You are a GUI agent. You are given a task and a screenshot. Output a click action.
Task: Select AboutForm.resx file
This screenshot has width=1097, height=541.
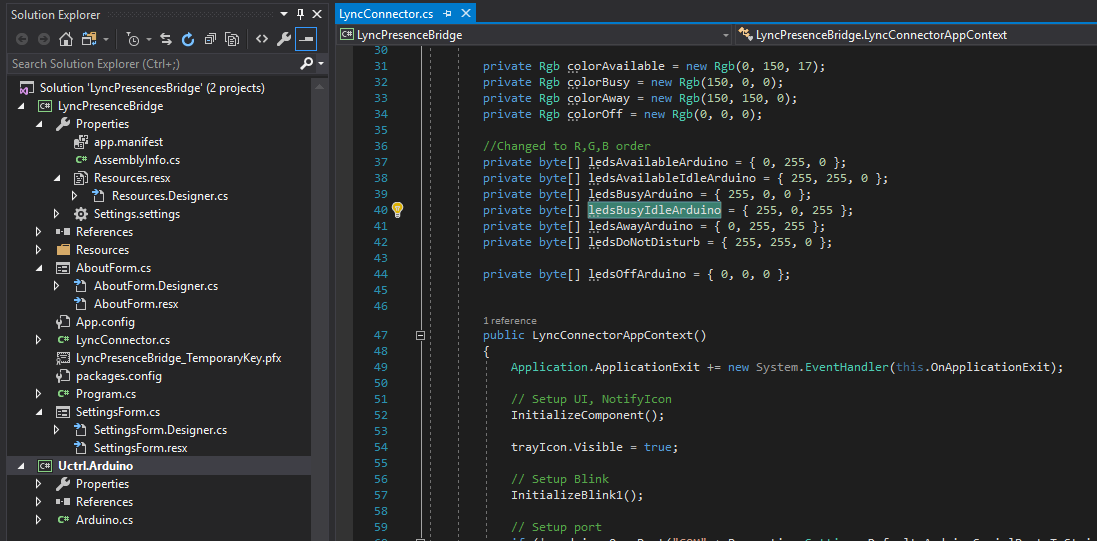coord(136,304)
